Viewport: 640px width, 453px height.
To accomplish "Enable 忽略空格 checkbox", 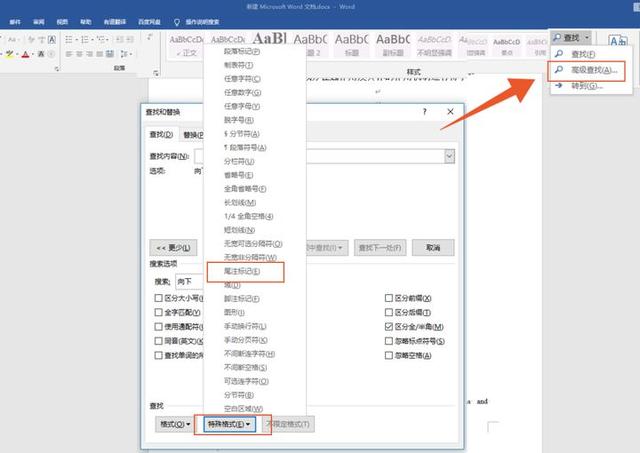I will coord(389,355).
